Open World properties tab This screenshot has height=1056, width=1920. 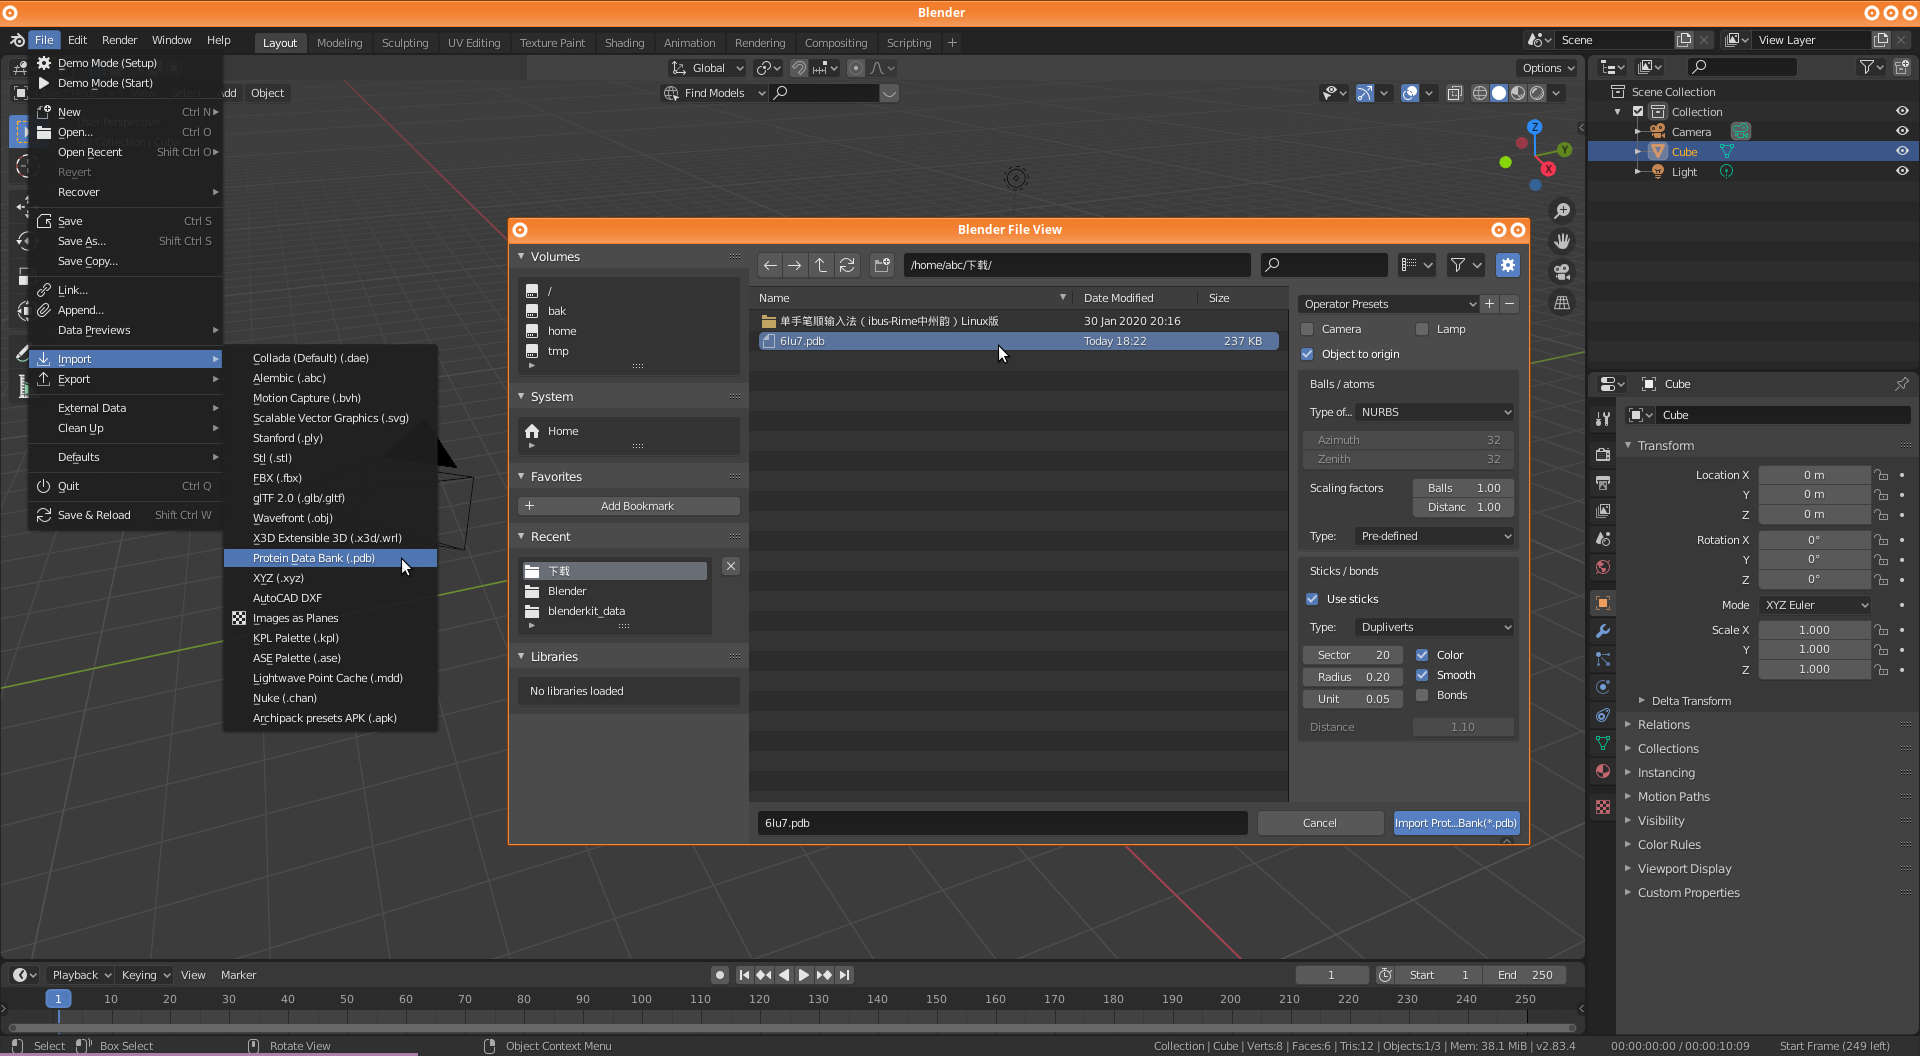1603,567
